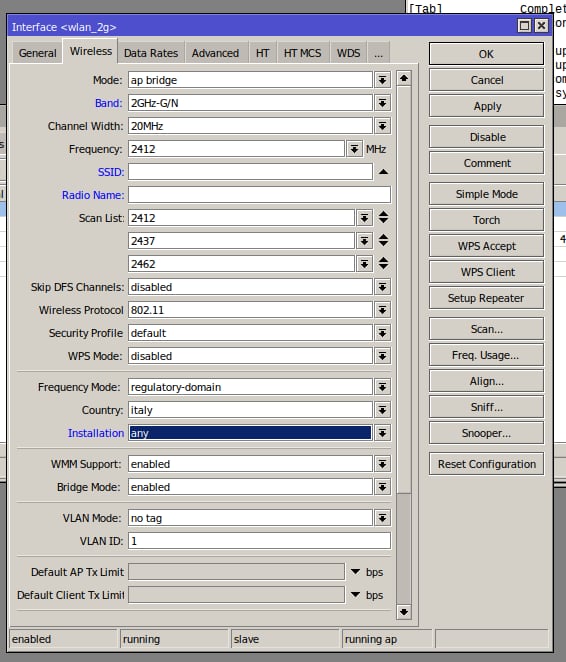Screen dimensions: 566x662
Task: Open the Scan... tool
Action: 486,329
